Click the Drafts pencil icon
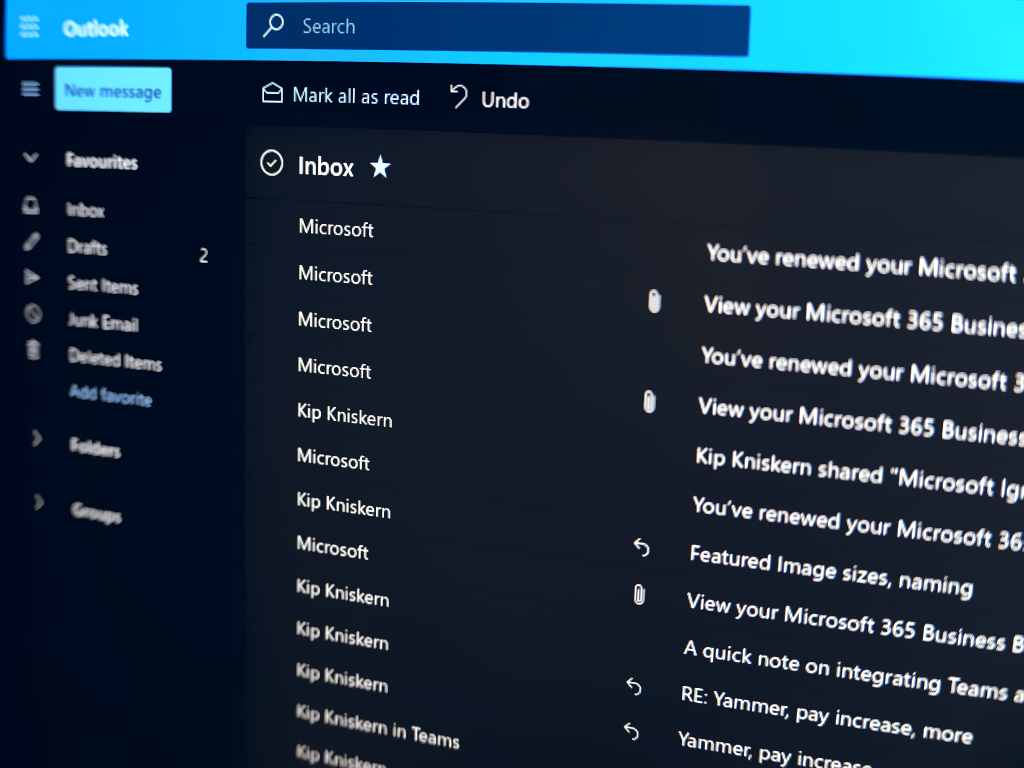Viewport: 1024px width, 768px height. 31,242
